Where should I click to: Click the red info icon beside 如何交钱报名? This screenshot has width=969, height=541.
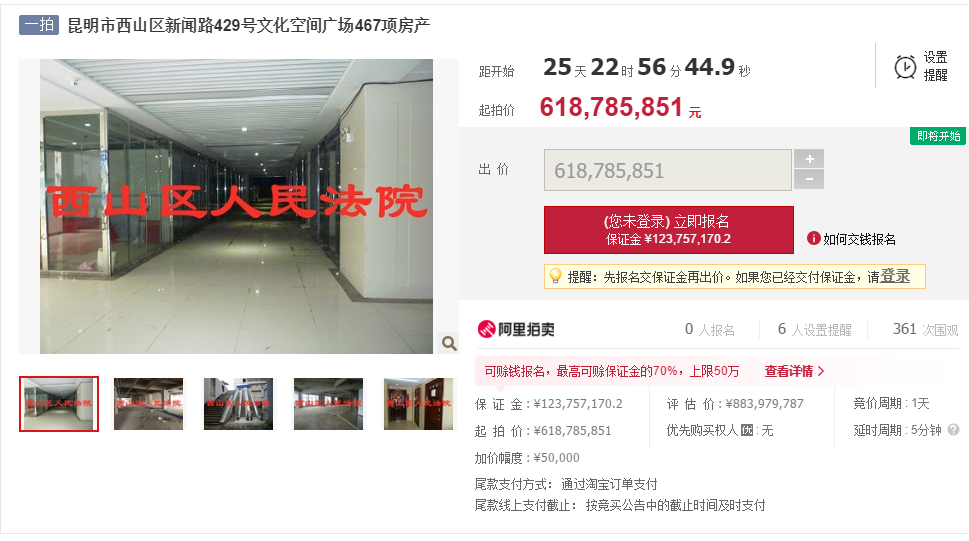[x=813, y=238]
